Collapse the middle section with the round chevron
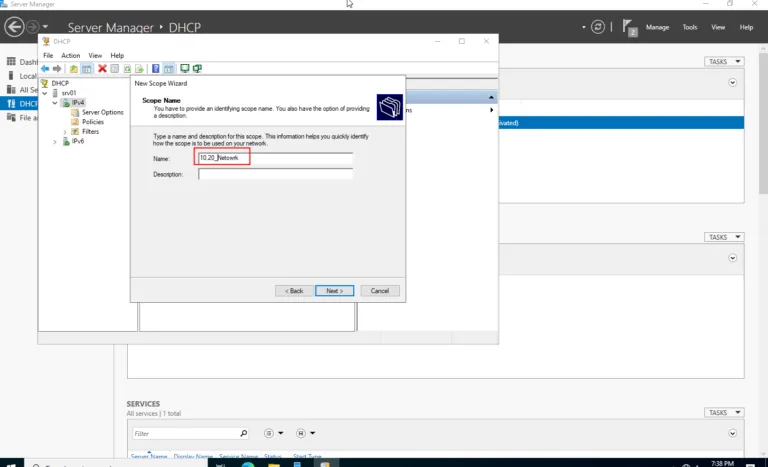This screenshot has height=467, width=768. pyautogui.click(x=732, y=258)
